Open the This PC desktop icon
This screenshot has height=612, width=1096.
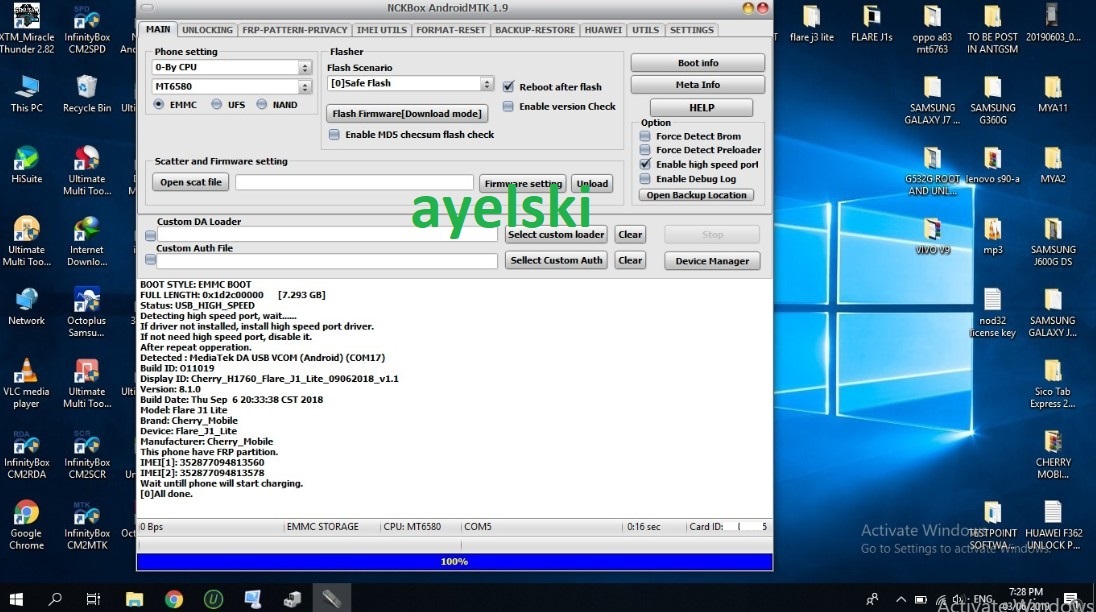27,93
